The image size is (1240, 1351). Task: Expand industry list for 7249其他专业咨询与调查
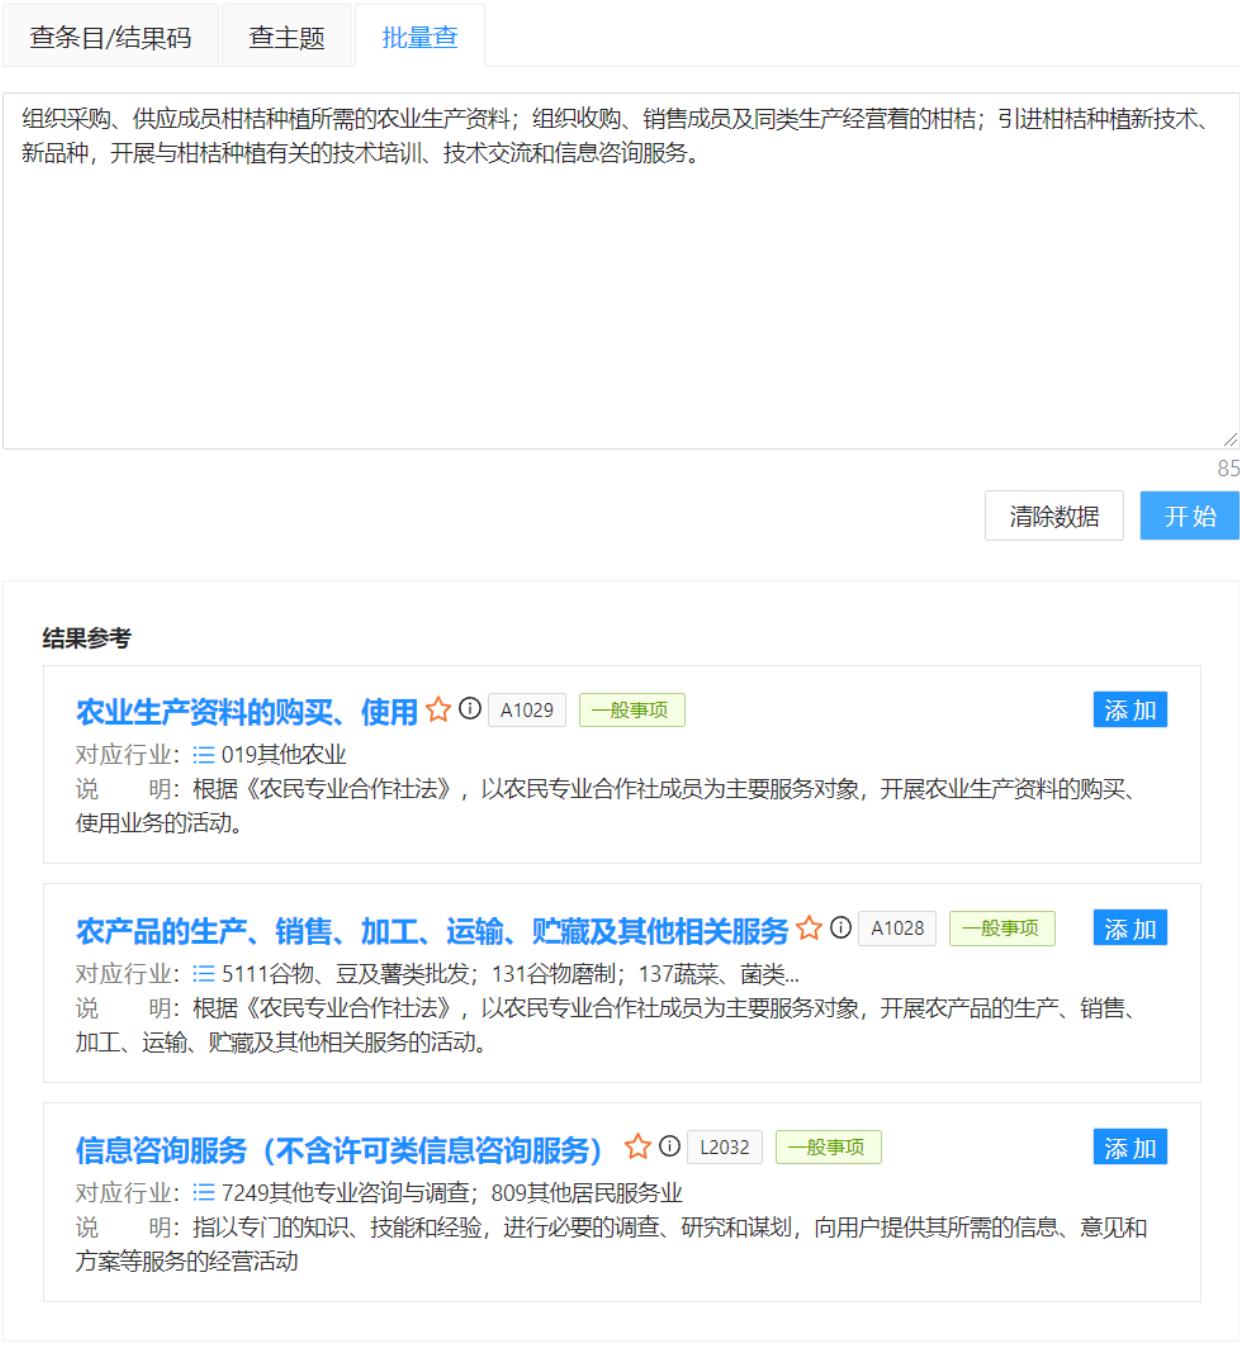(204, 1193)
